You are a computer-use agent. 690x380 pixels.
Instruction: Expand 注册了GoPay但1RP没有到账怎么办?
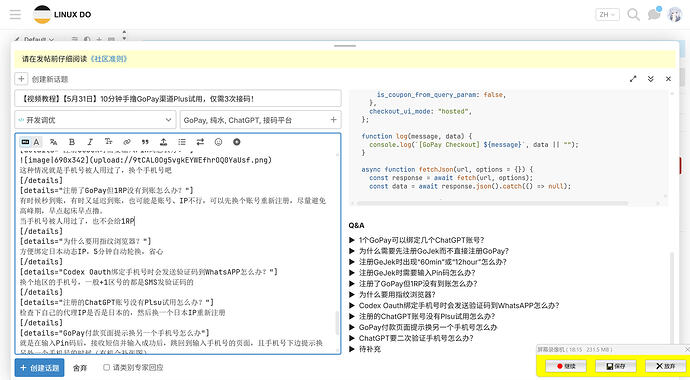(413, 284)
